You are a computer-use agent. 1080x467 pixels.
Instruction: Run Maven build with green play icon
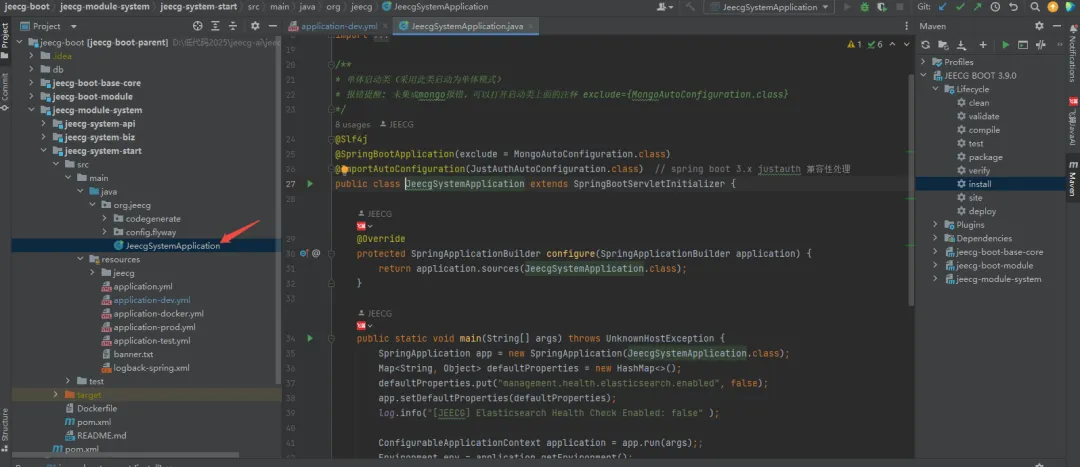(x=1005, y=45)
